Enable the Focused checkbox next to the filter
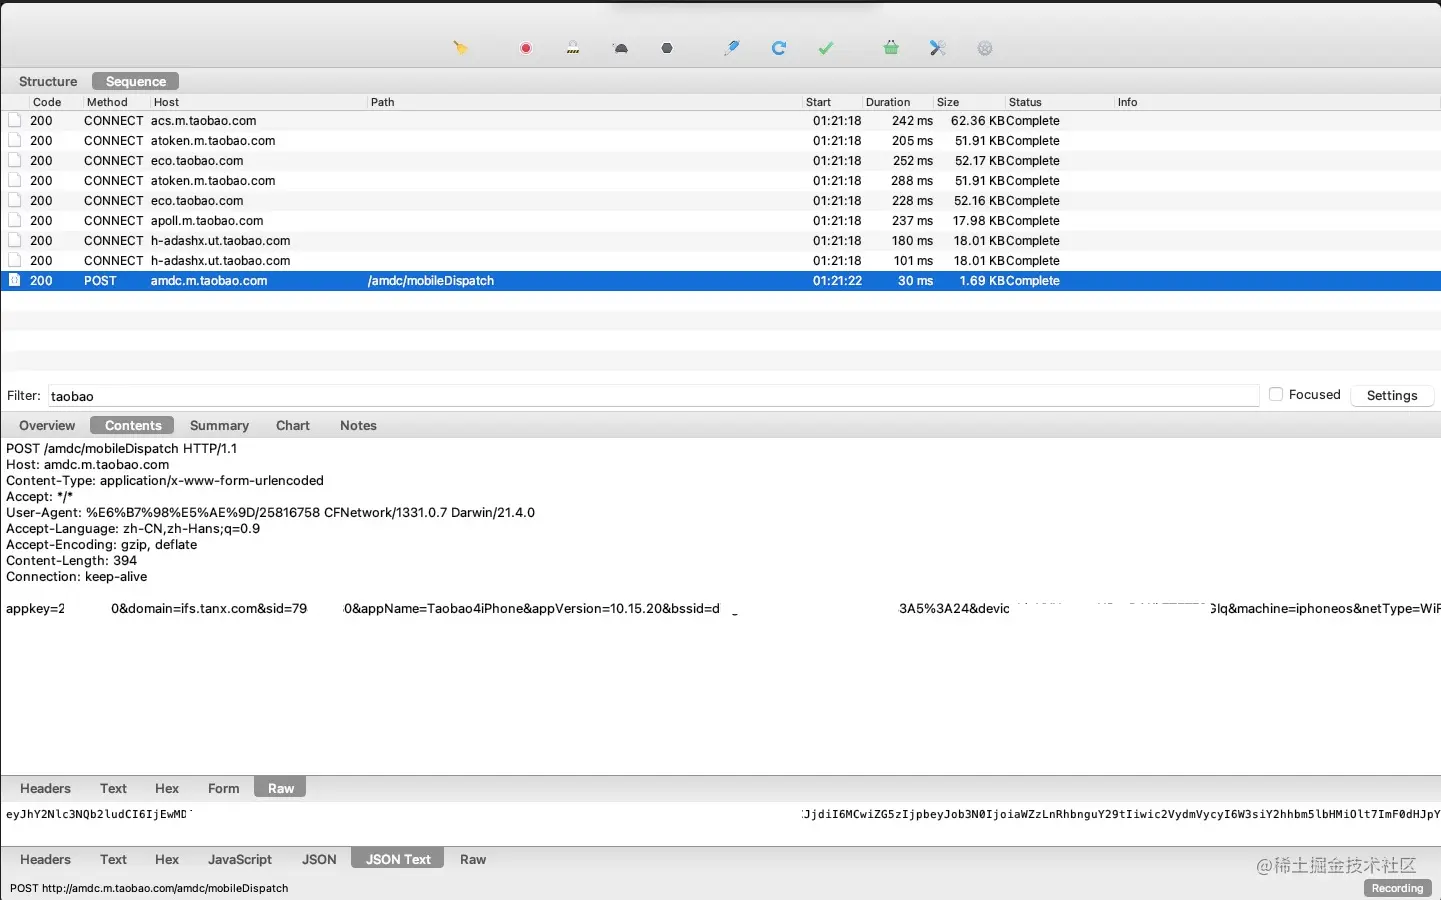Image resolution: width=1441 pixels, height=900 pixels. tap(1276, 394)
